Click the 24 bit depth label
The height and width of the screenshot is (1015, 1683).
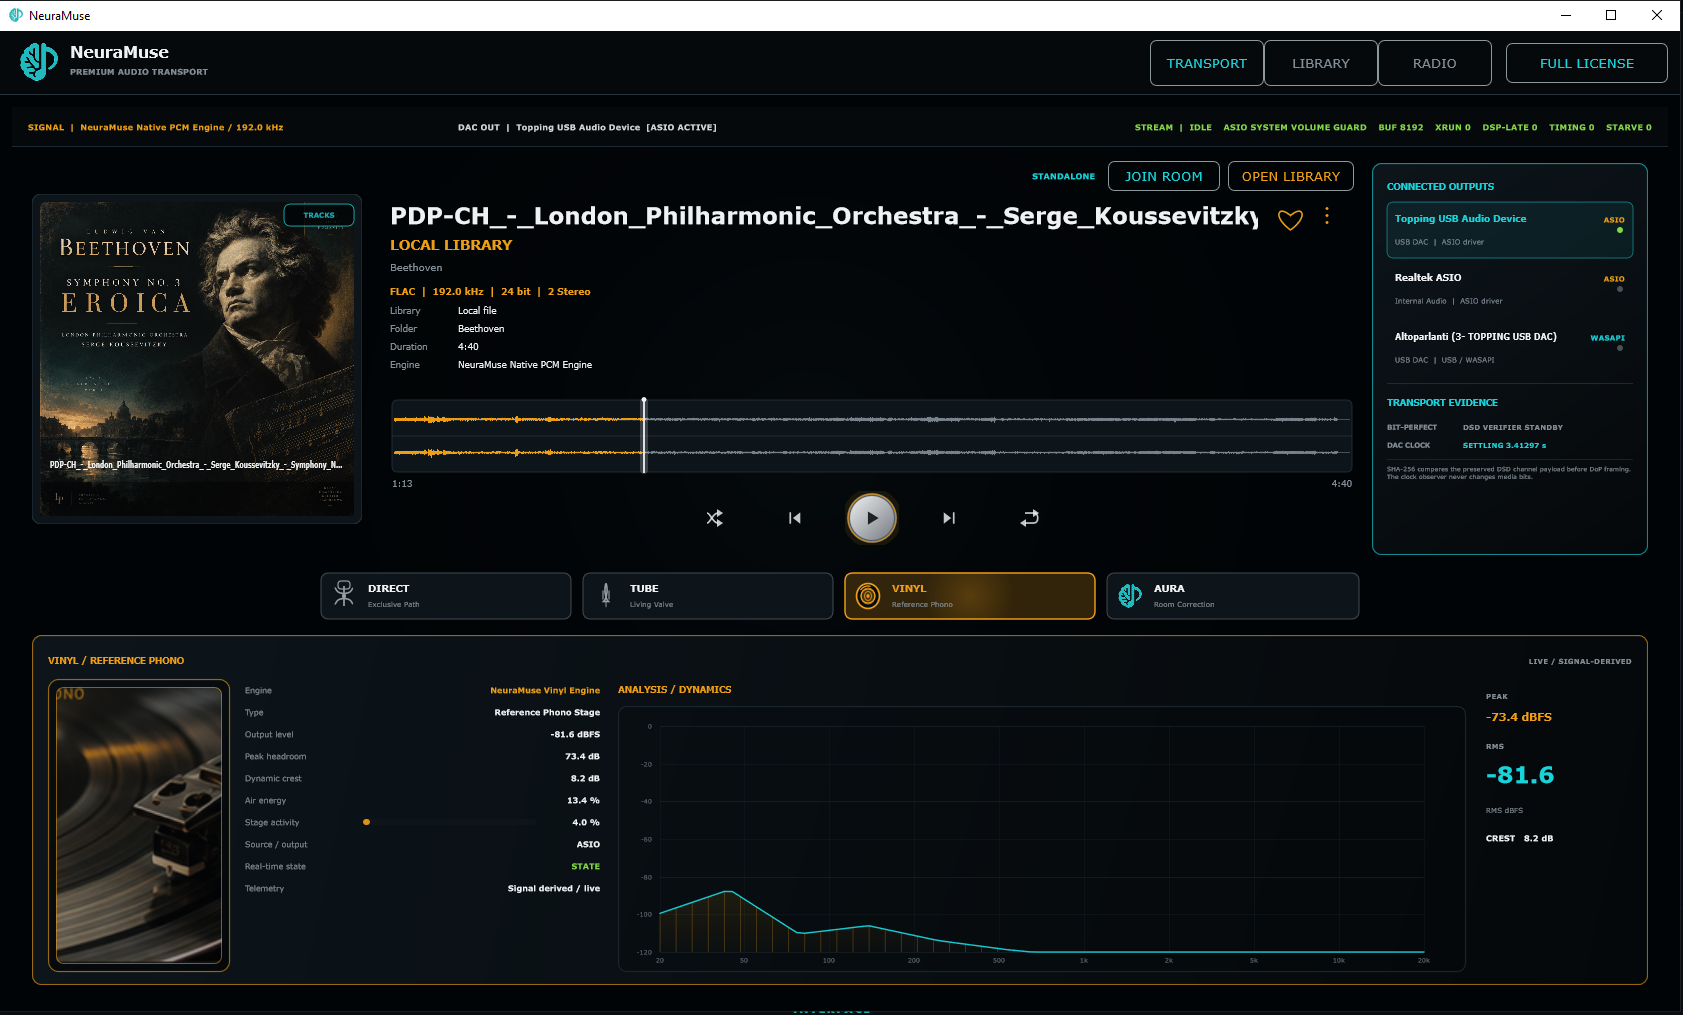coord(516,292)
